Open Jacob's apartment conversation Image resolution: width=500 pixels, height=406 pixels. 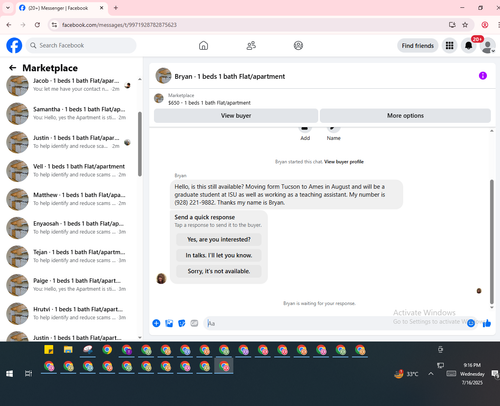[70, 85]
